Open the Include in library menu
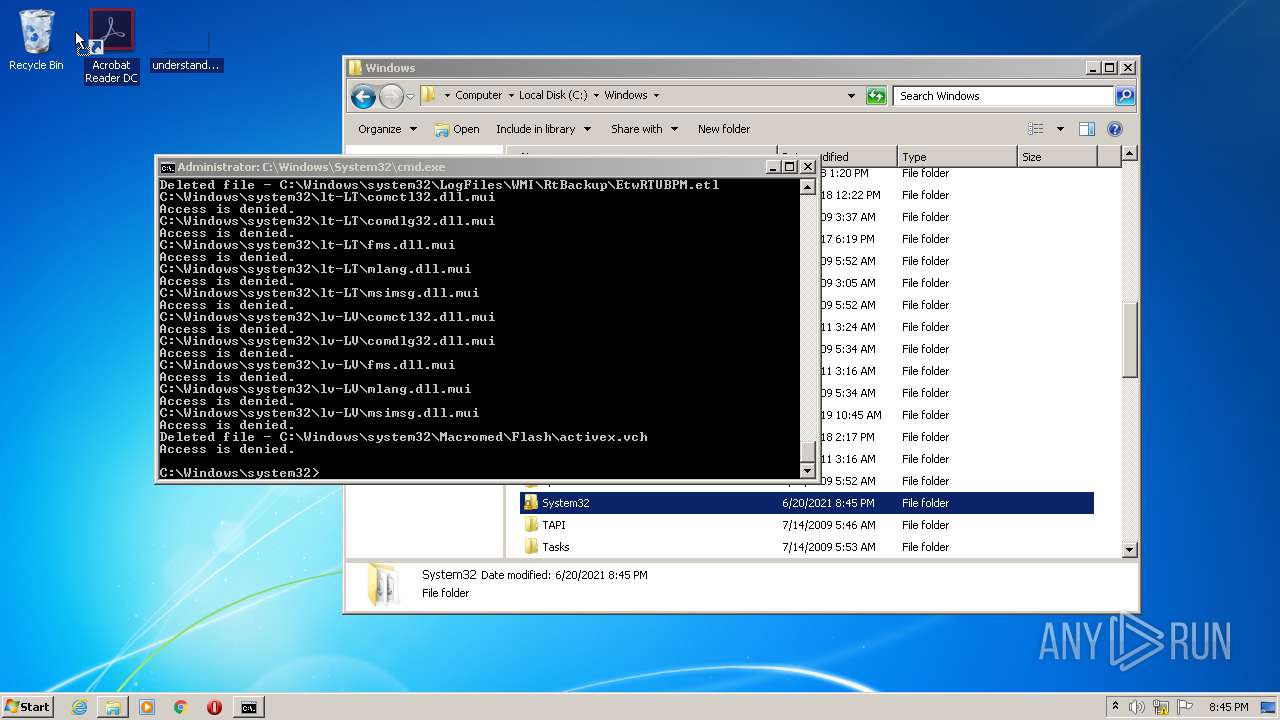This screenshot has width=1280, height=720. click(543, 129)
